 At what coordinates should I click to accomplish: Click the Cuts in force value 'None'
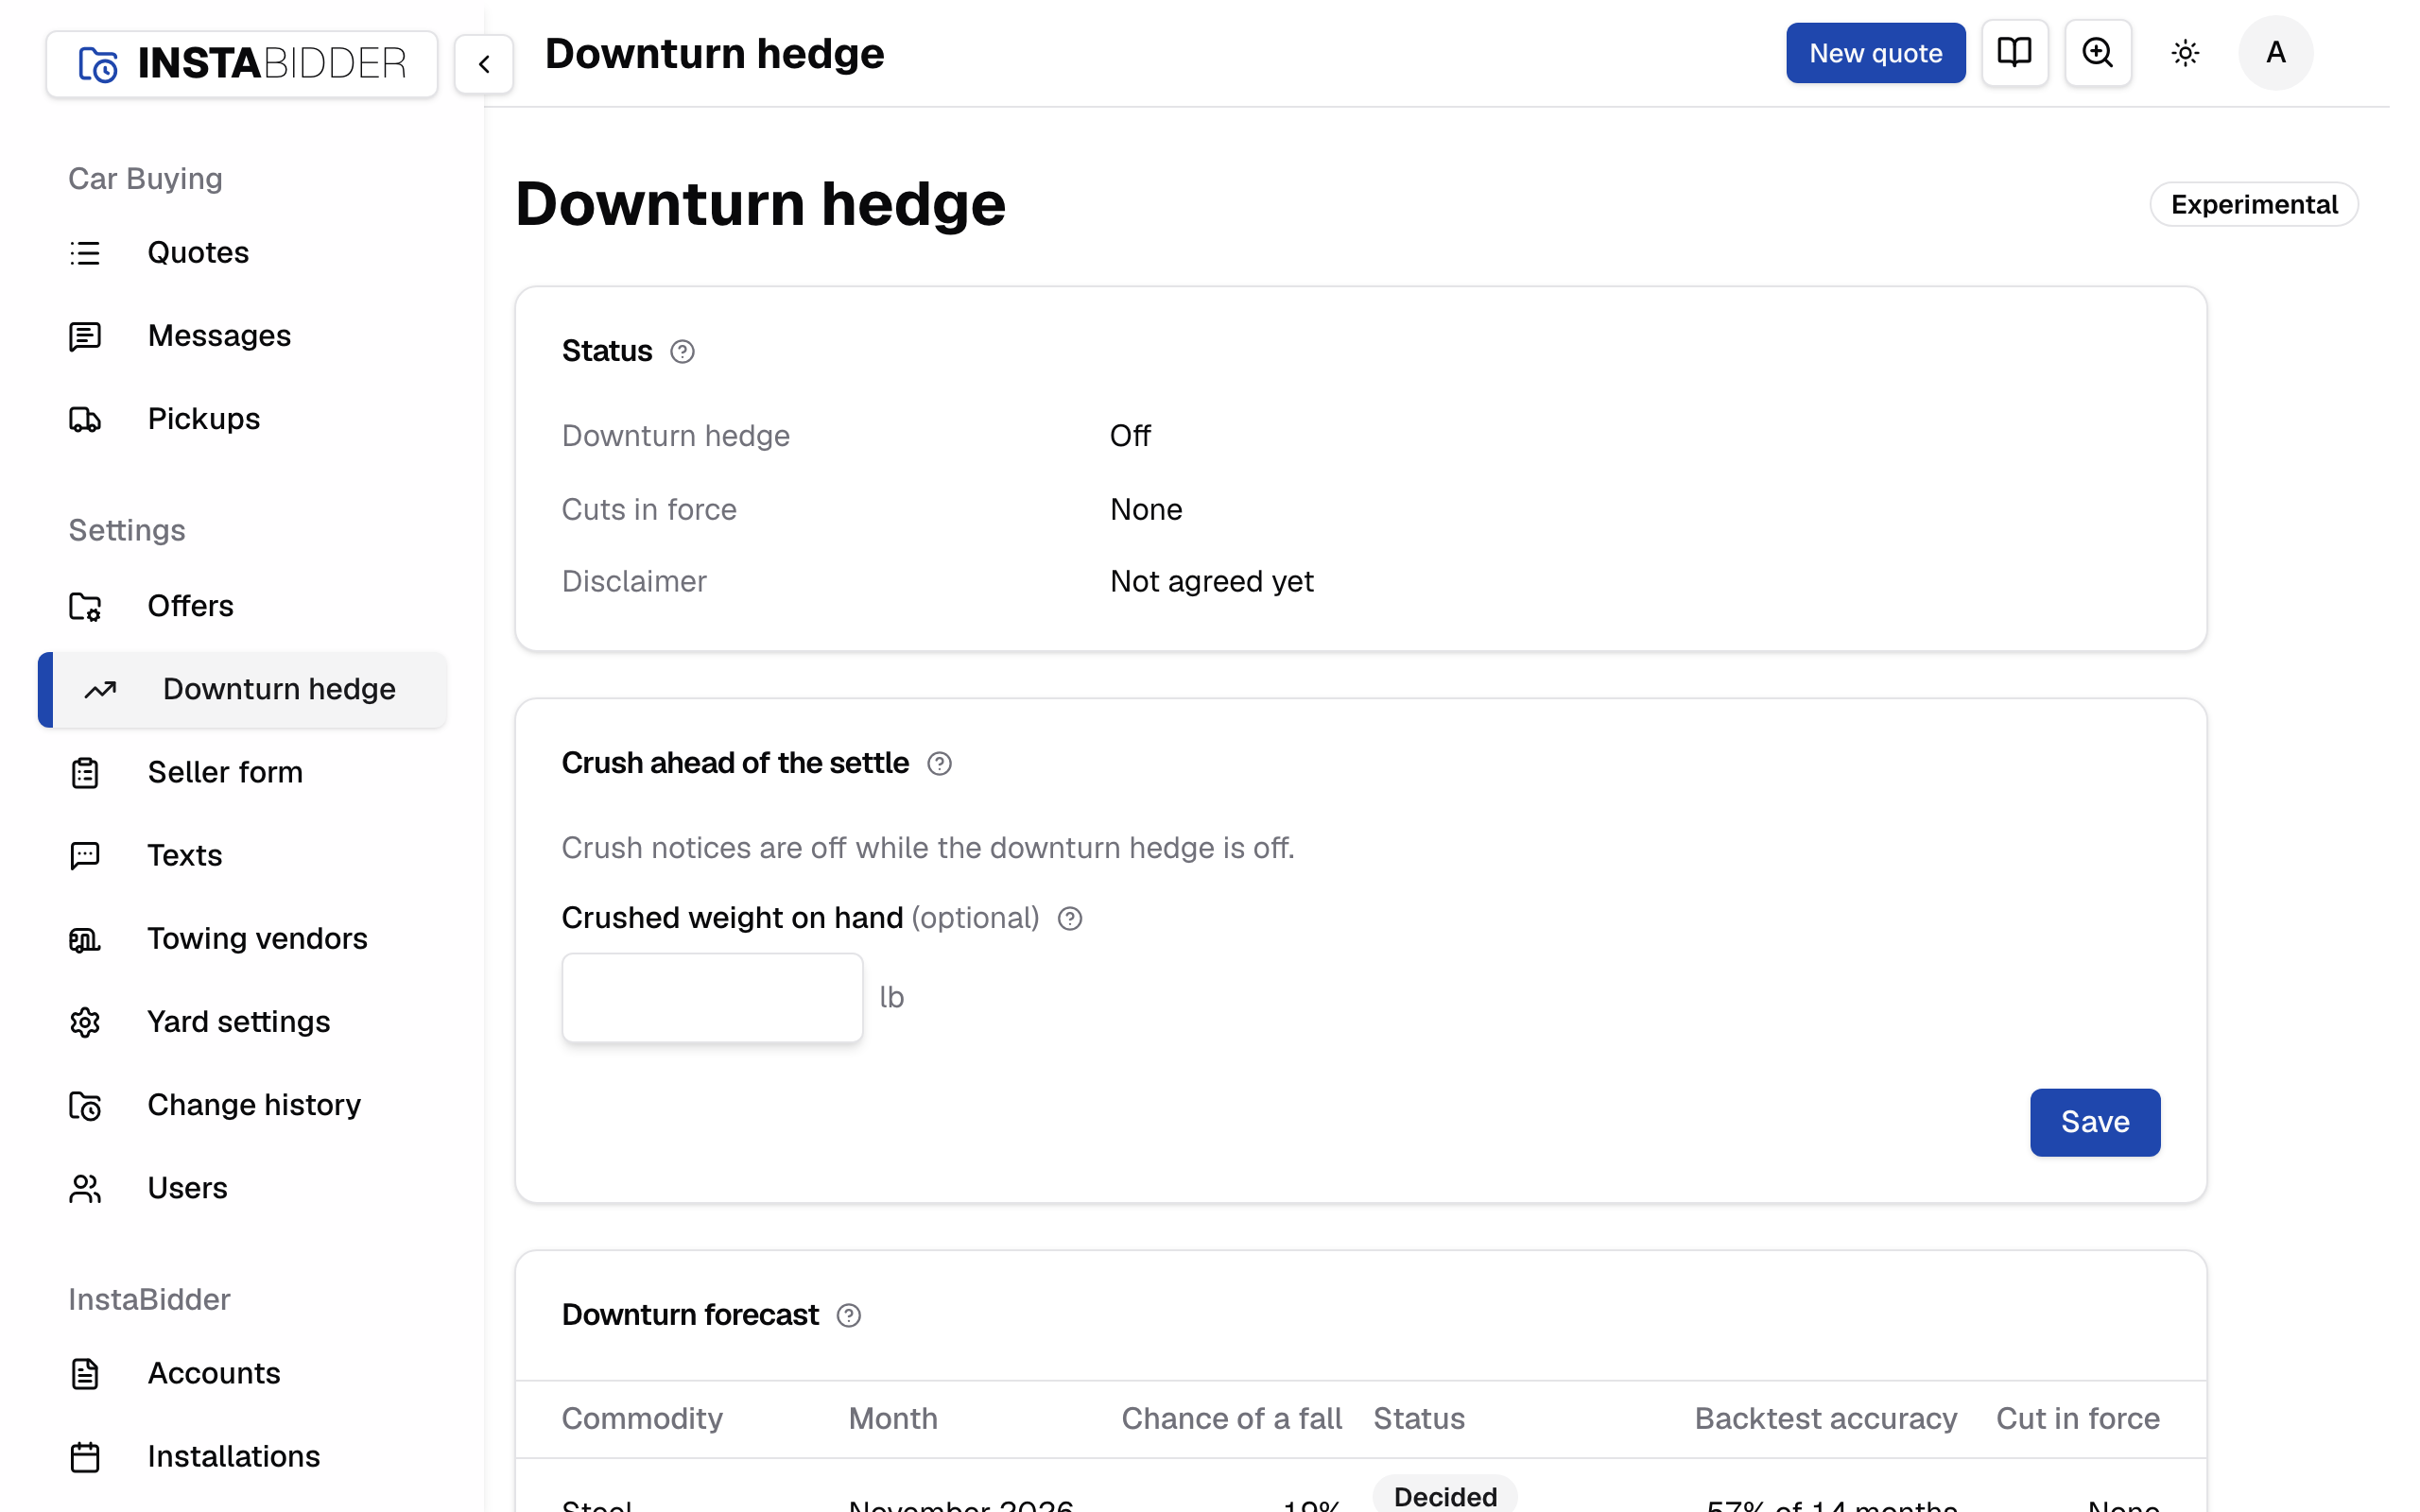[1146, 510]
